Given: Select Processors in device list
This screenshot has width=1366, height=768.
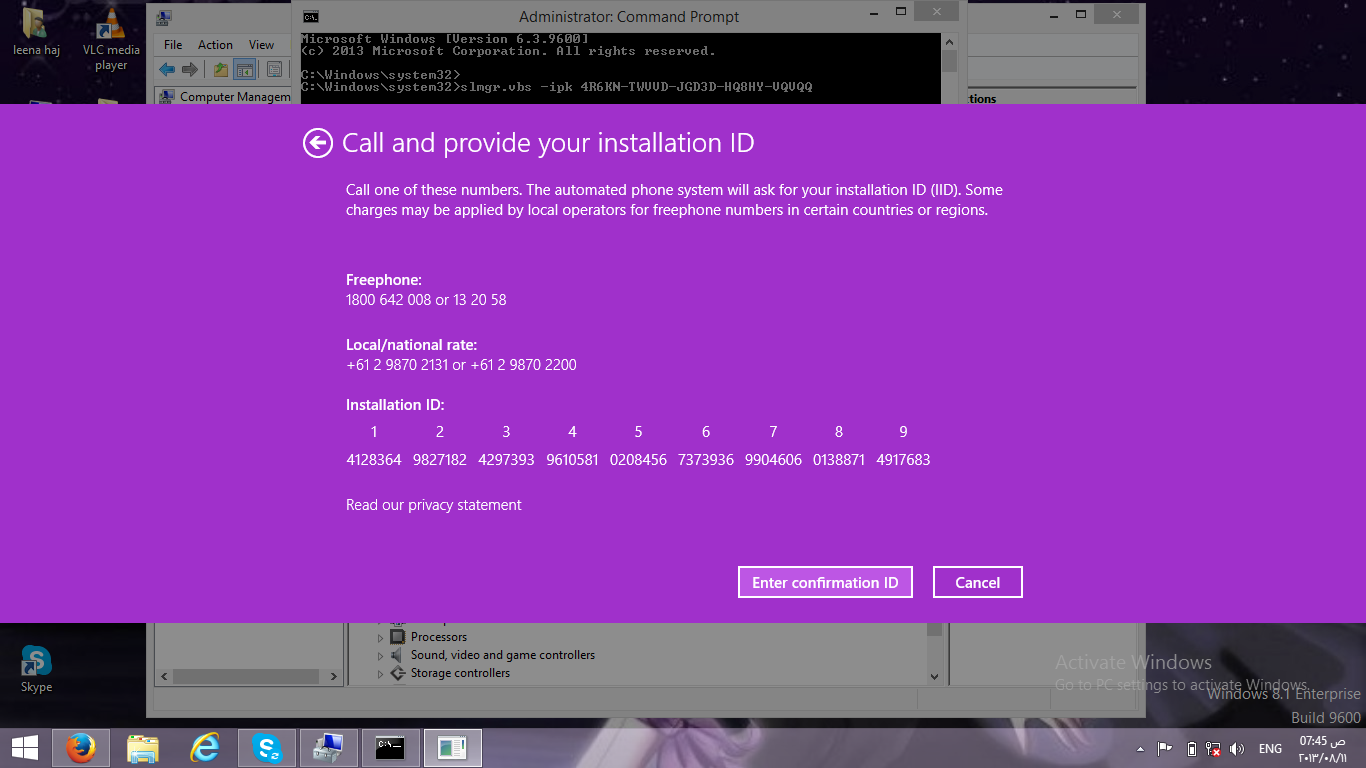Looking at the screenshot, I should pyautogui.click(x=438, y=637).
